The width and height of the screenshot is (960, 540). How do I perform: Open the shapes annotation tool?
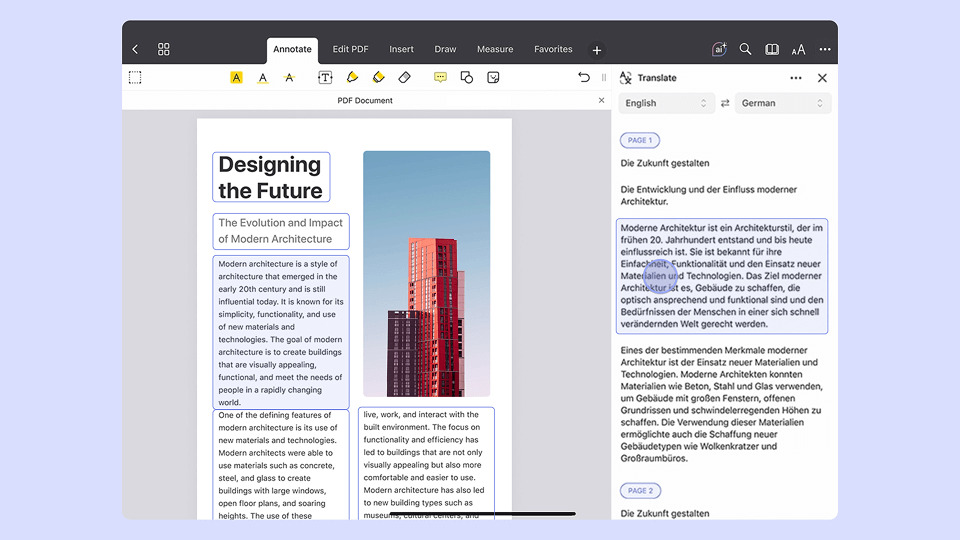[x=466, y=77]
